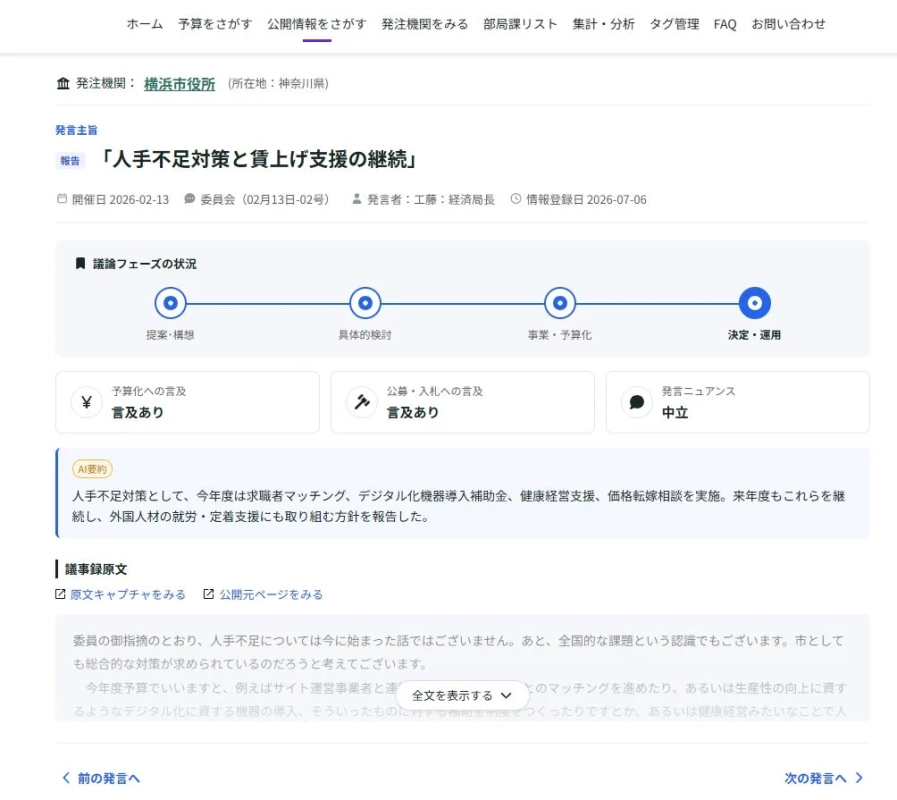This screenshot has width=897, height=800.
Task: Click the bookmark icon beside 議論フェーズの状況
Action: 80,263
